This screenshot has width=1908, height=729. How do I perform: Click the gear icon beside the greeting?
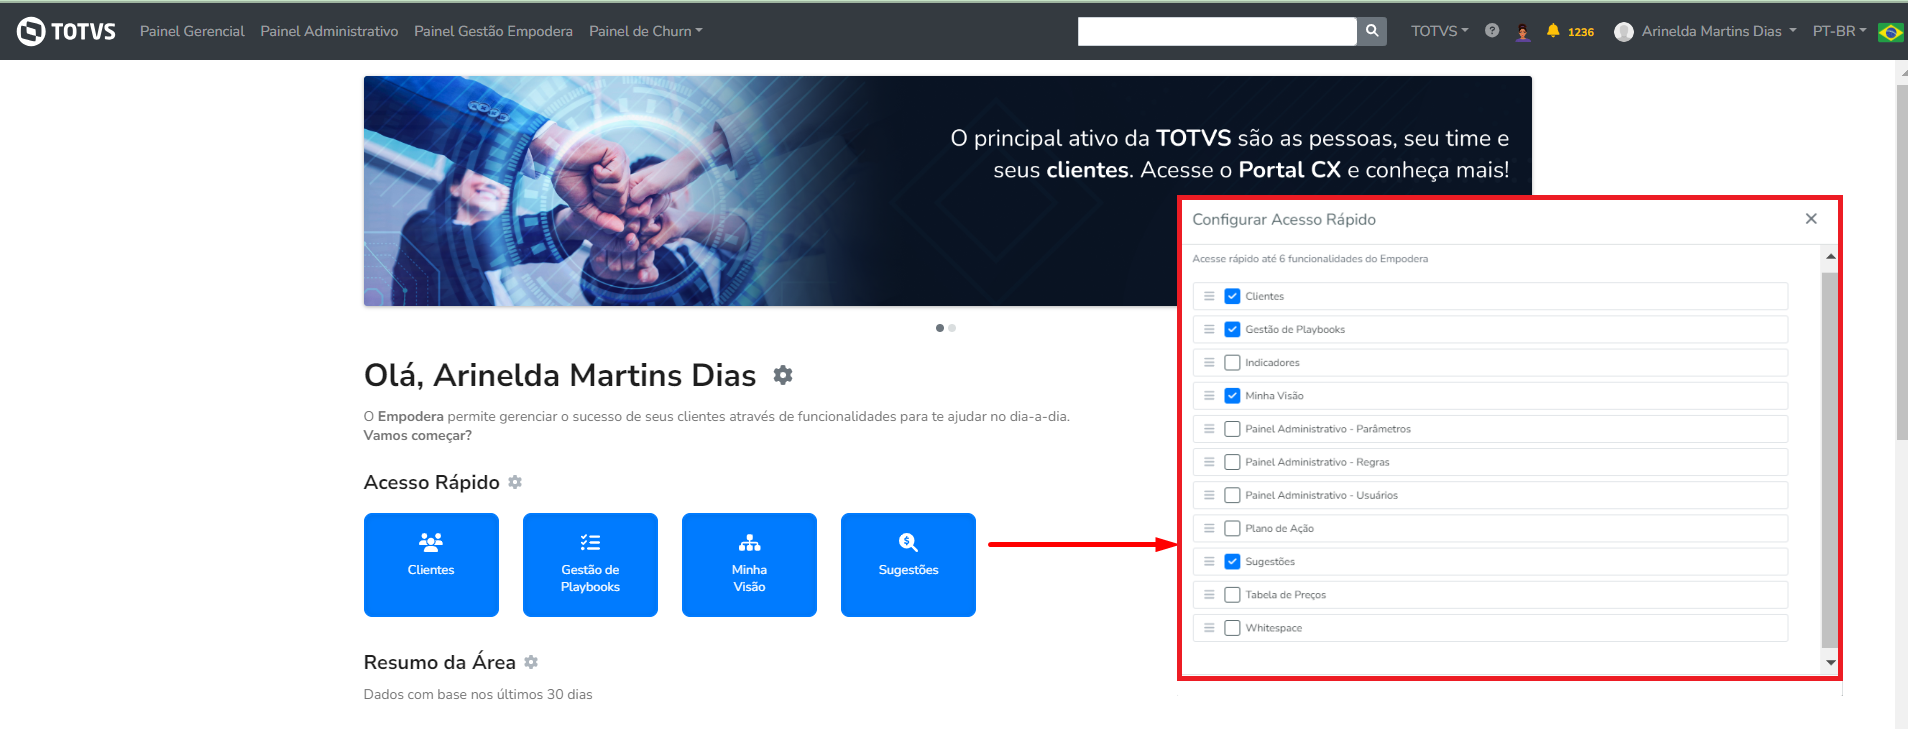coord(783,375)
